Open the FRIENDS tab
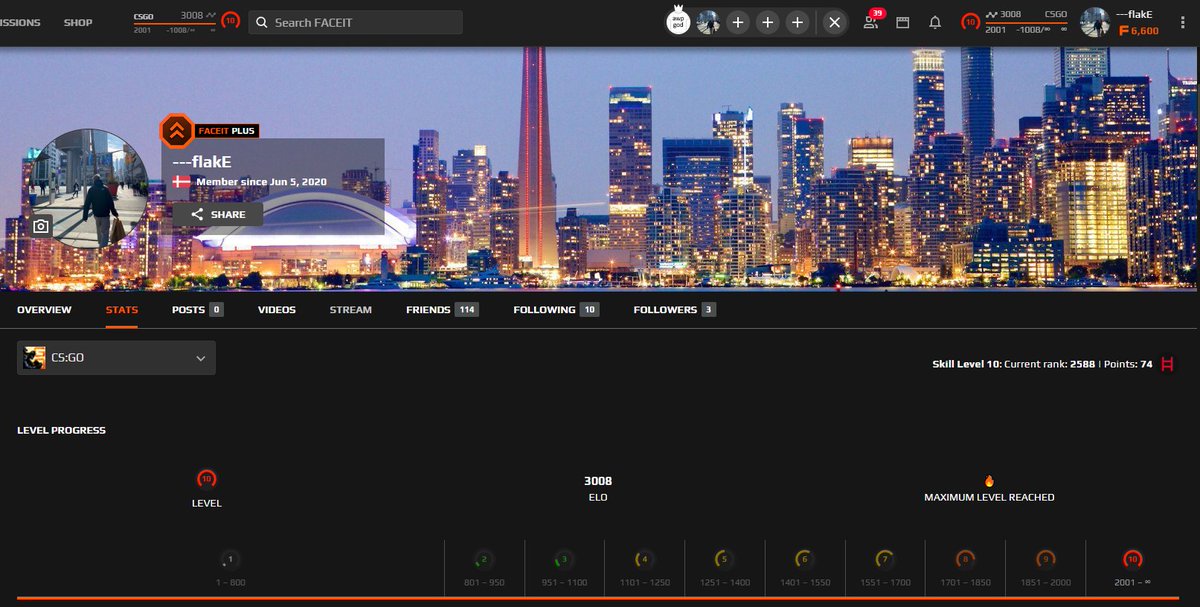The width and height of the screenshot is (1200, 607). pos(442,310)
